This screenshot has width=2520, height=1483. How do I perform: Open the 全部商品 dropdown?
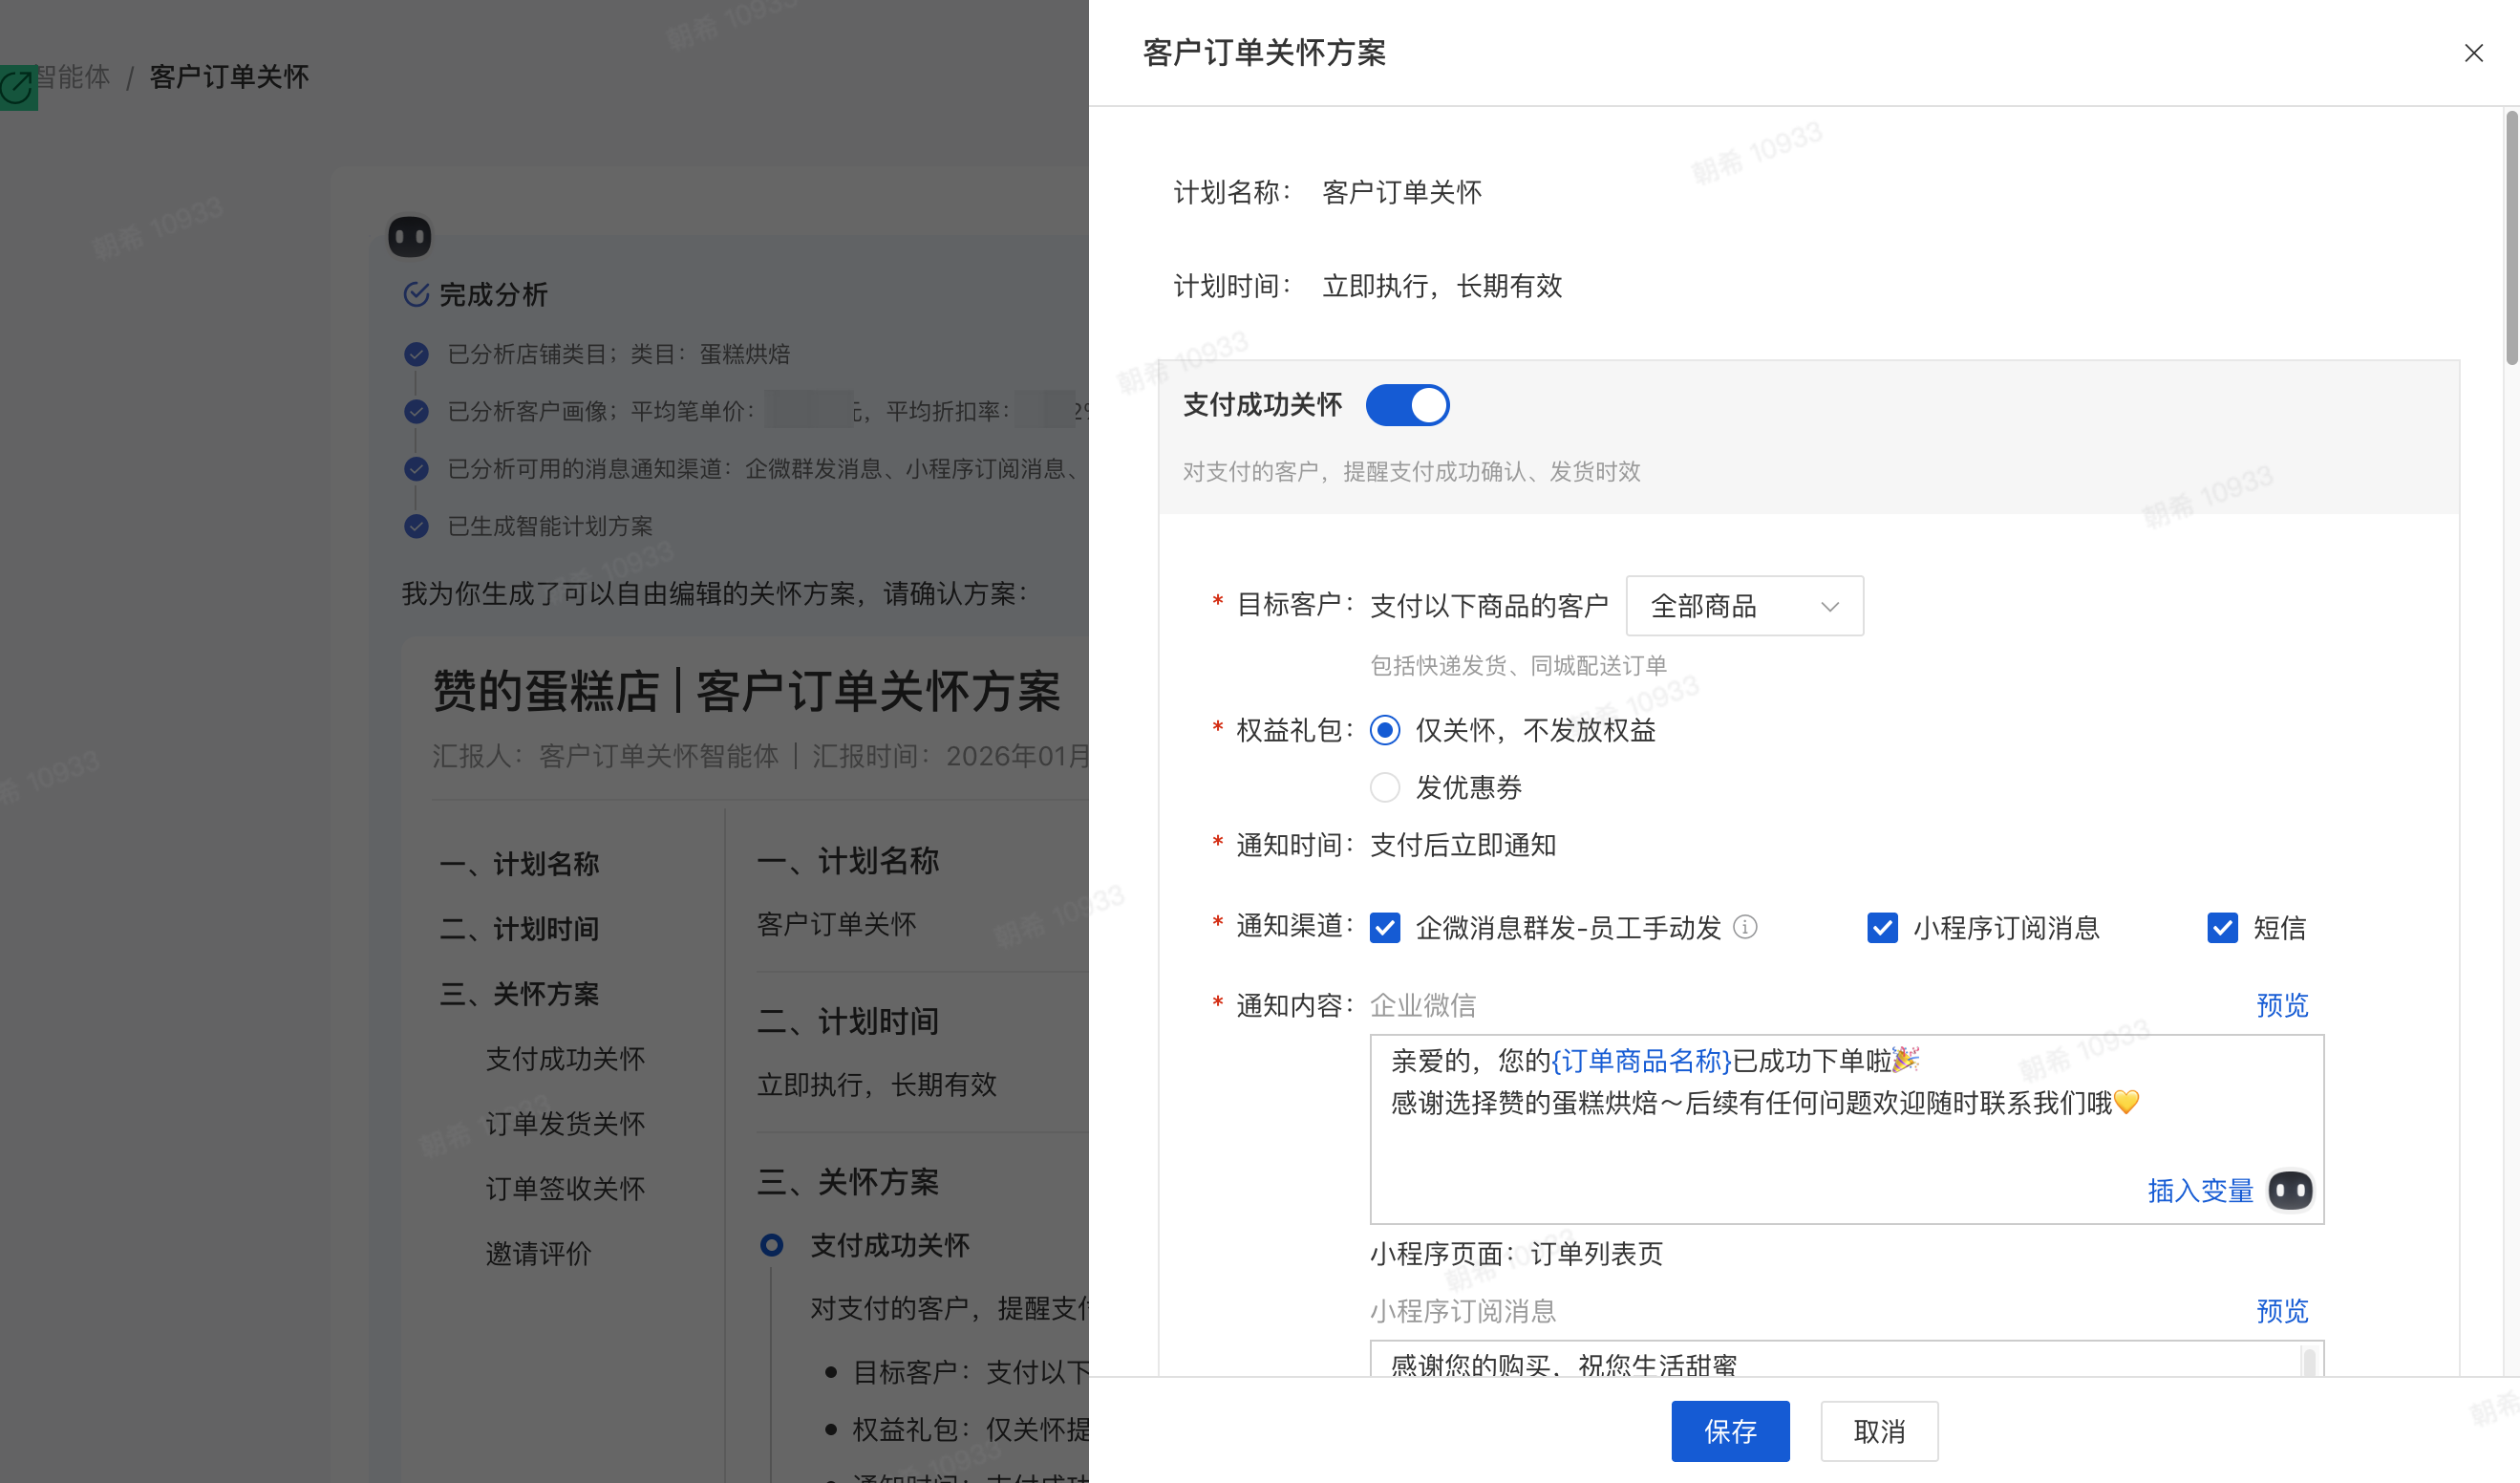(1744, 606)
